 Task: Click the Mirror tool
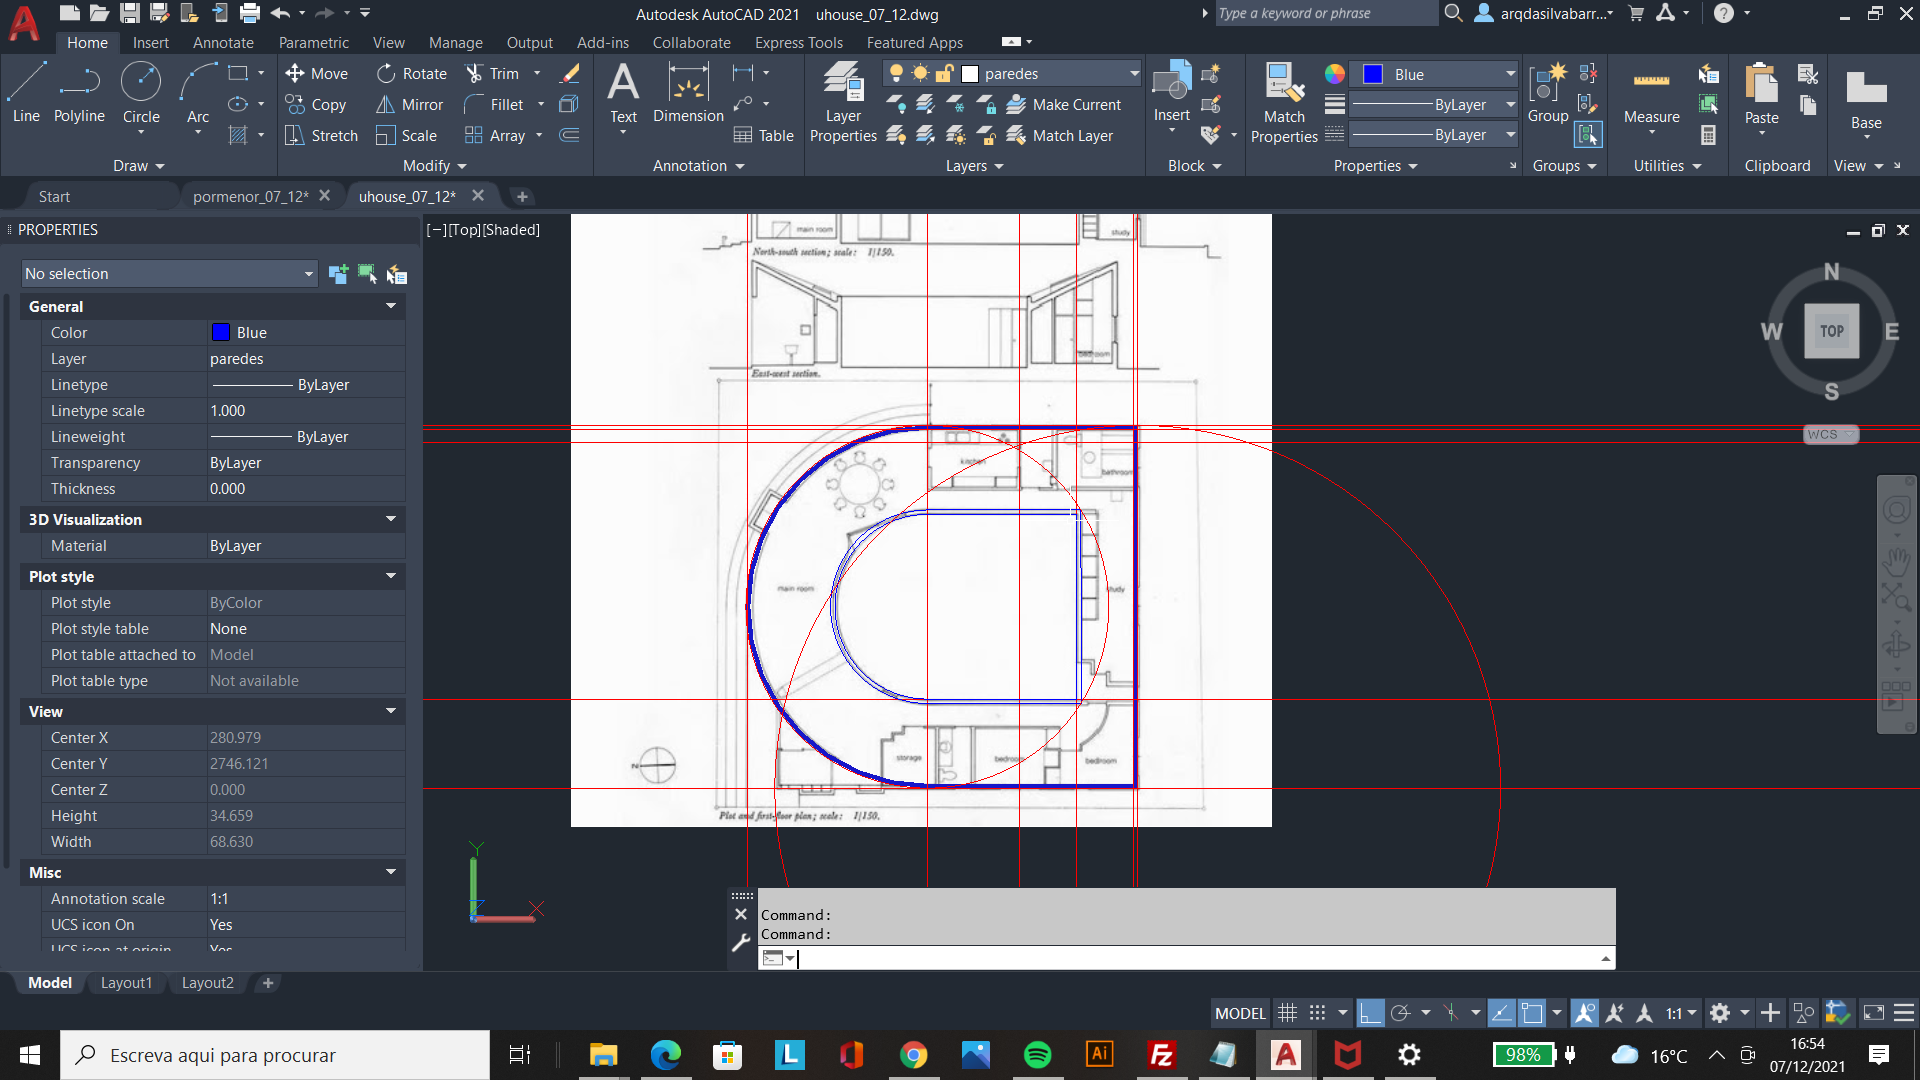coord(410,104)
